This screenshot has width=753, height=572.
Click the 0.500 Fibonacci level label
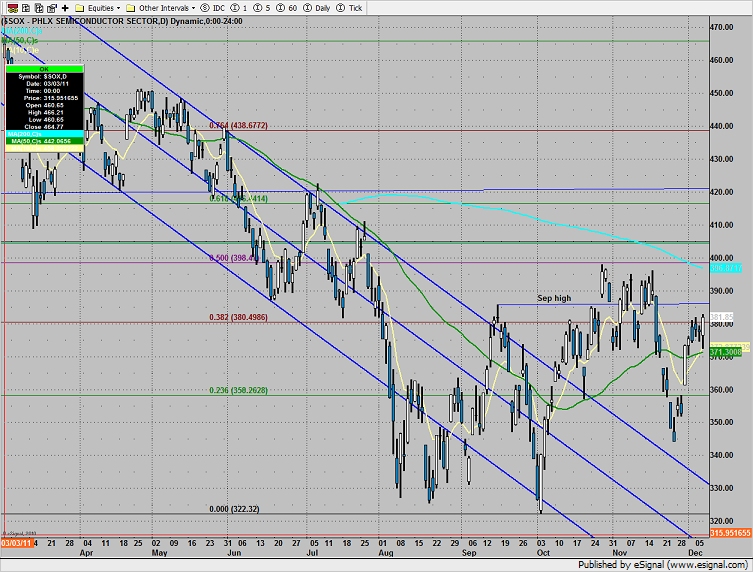click(234, 258)
